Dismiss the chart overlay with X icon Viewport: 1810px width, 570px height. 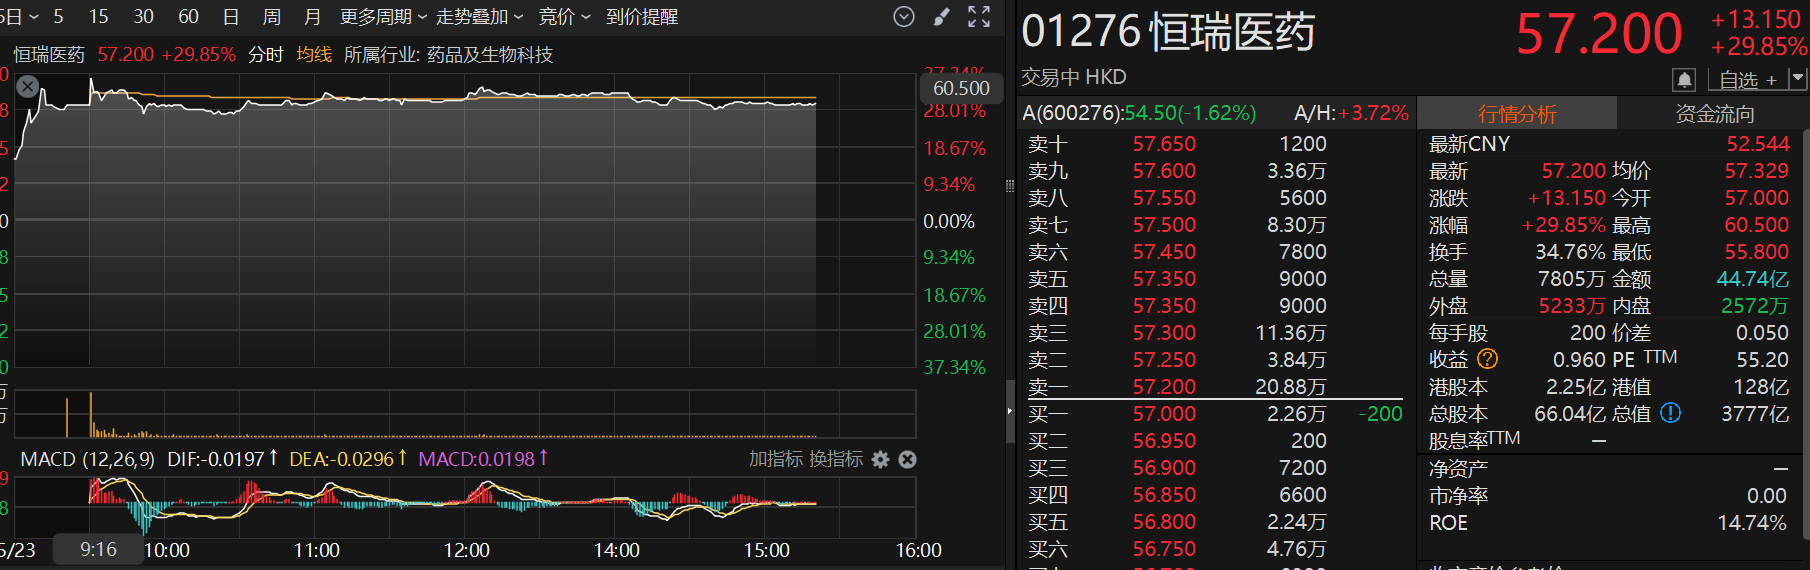pyautogui.click(x=28, y=87)
